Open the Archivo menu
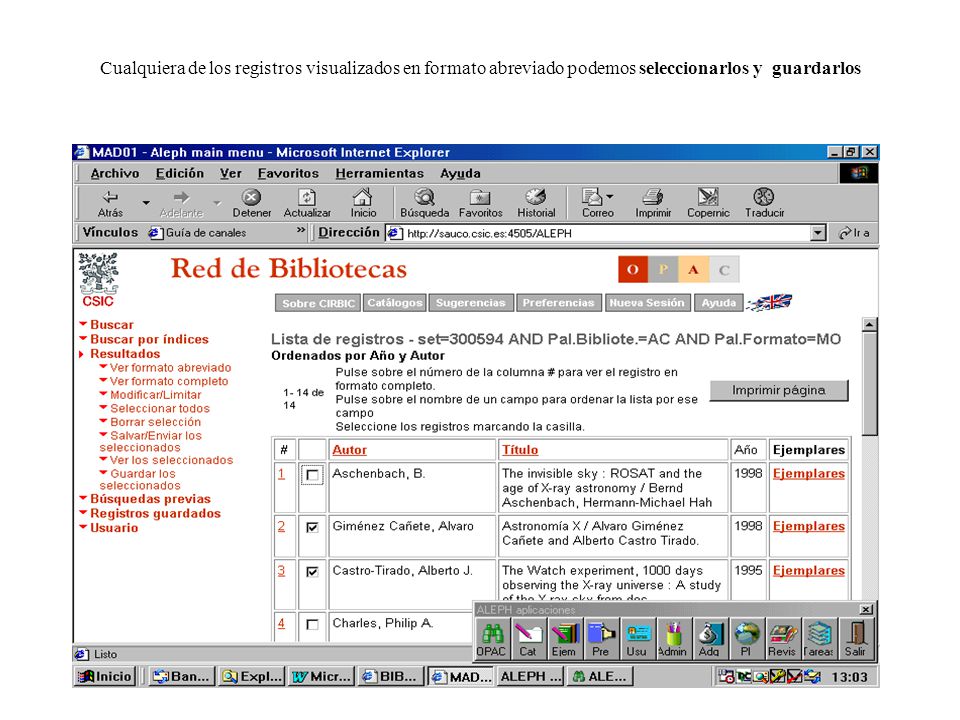Image resolution: width=960 pixels, height=720 pixels. 114,173
